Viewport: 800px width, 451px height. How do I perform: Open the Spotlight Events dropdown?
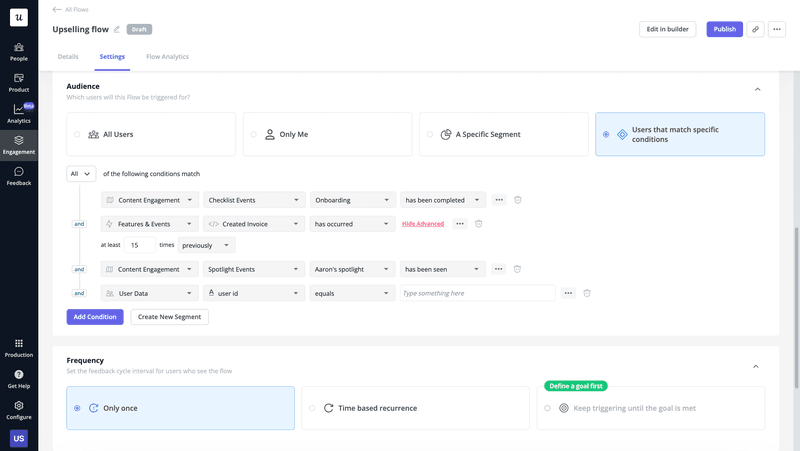(254, 269)
